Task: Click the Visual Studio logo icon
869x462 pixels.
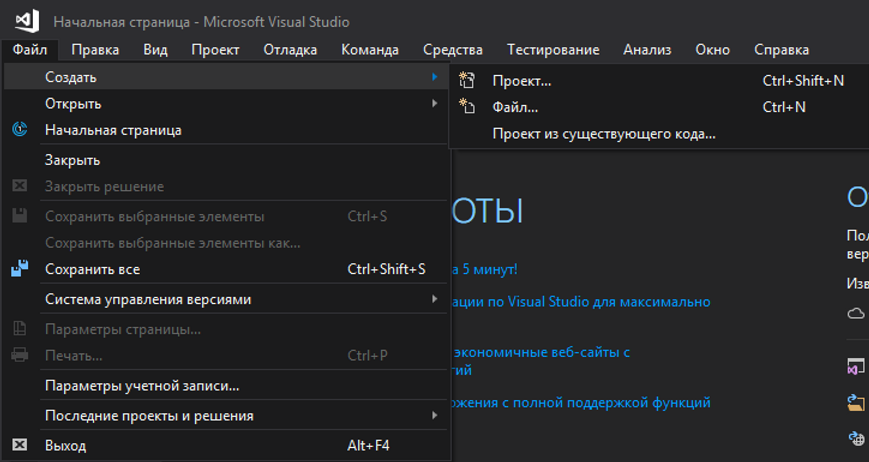Action: pos(27,21)
